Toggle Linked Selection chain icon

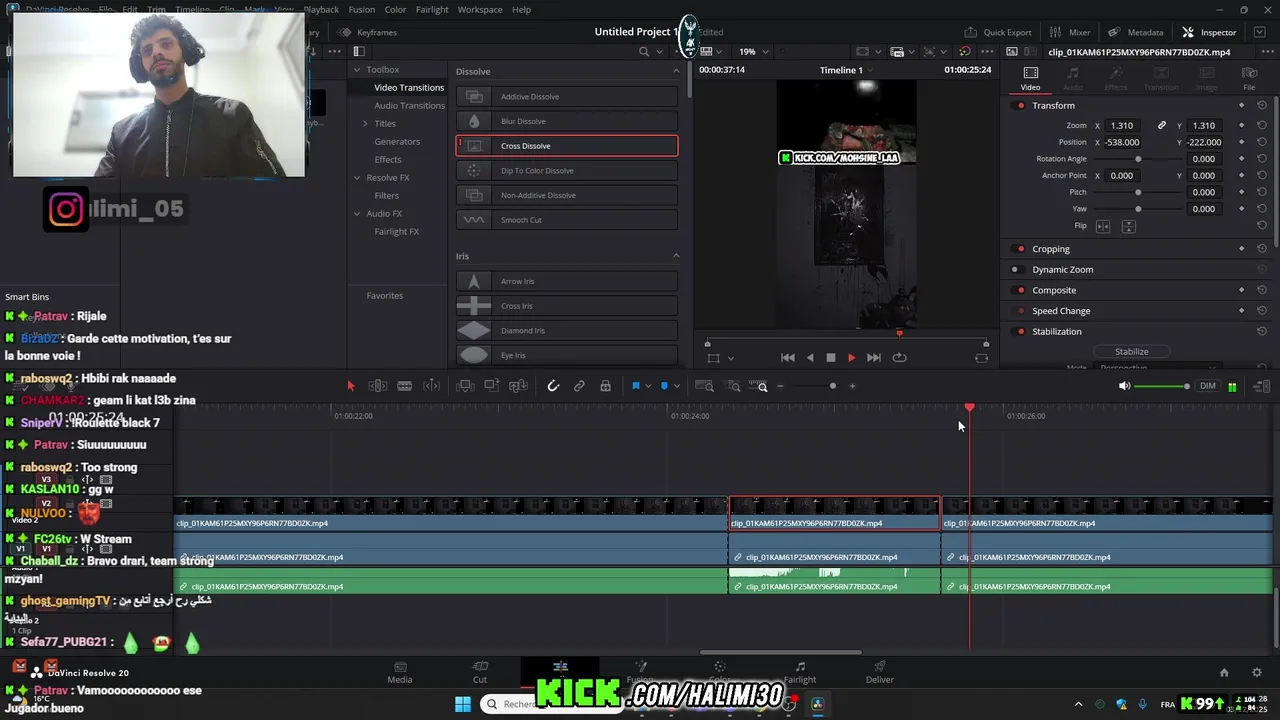point(579,386)
